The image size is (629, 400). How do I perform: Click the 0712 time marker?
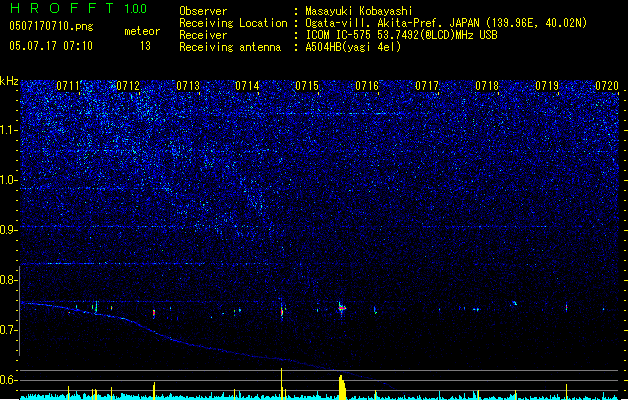pyautogui.click(x=128, y=86)
